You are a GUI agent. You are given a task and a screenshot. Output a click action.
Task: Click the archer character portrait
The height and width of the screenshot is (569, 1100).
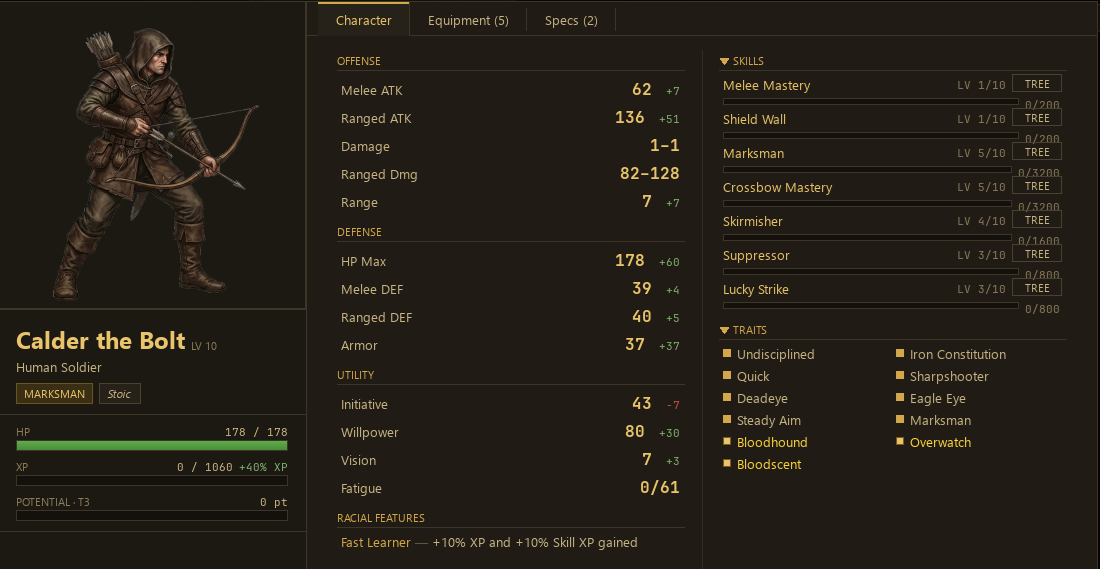pyautogui.click(x=156, y=165)
